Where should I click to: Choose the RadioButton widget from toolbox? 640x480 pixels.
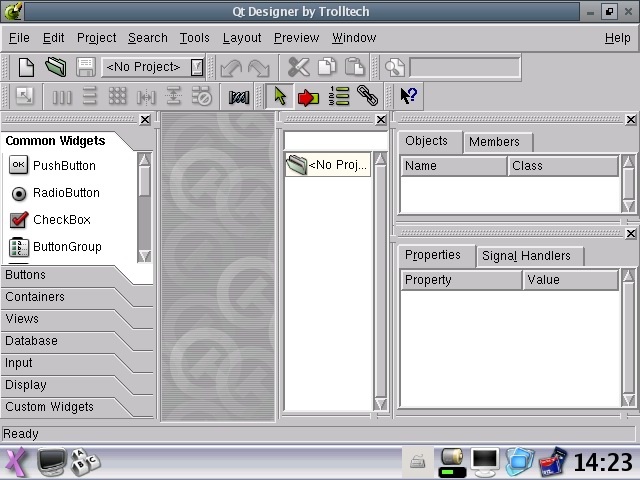tap(66, 193)
